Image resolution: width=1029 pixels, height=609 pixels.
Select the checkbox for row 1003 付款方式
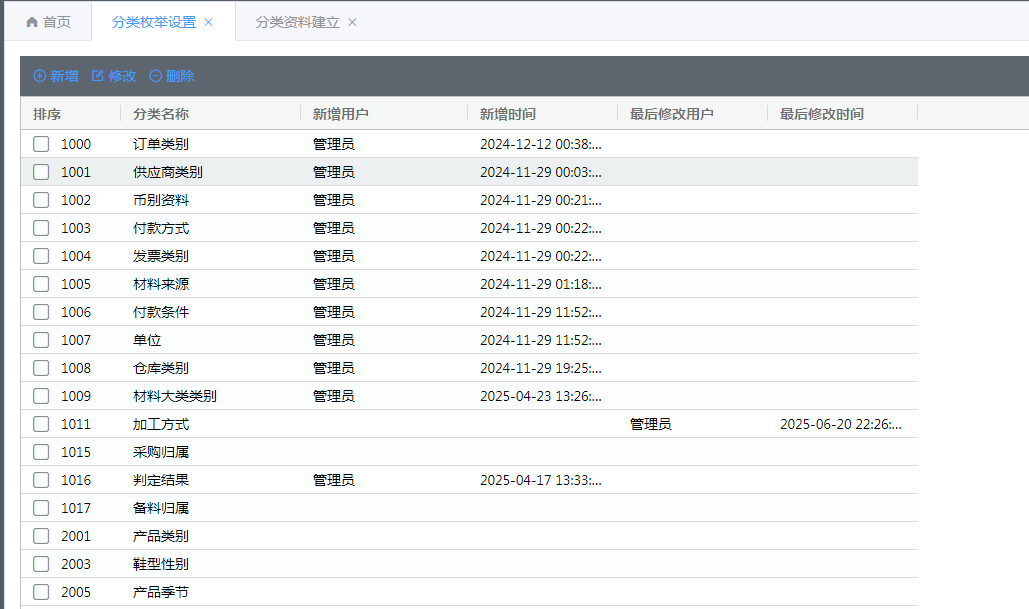coord(41,228)
